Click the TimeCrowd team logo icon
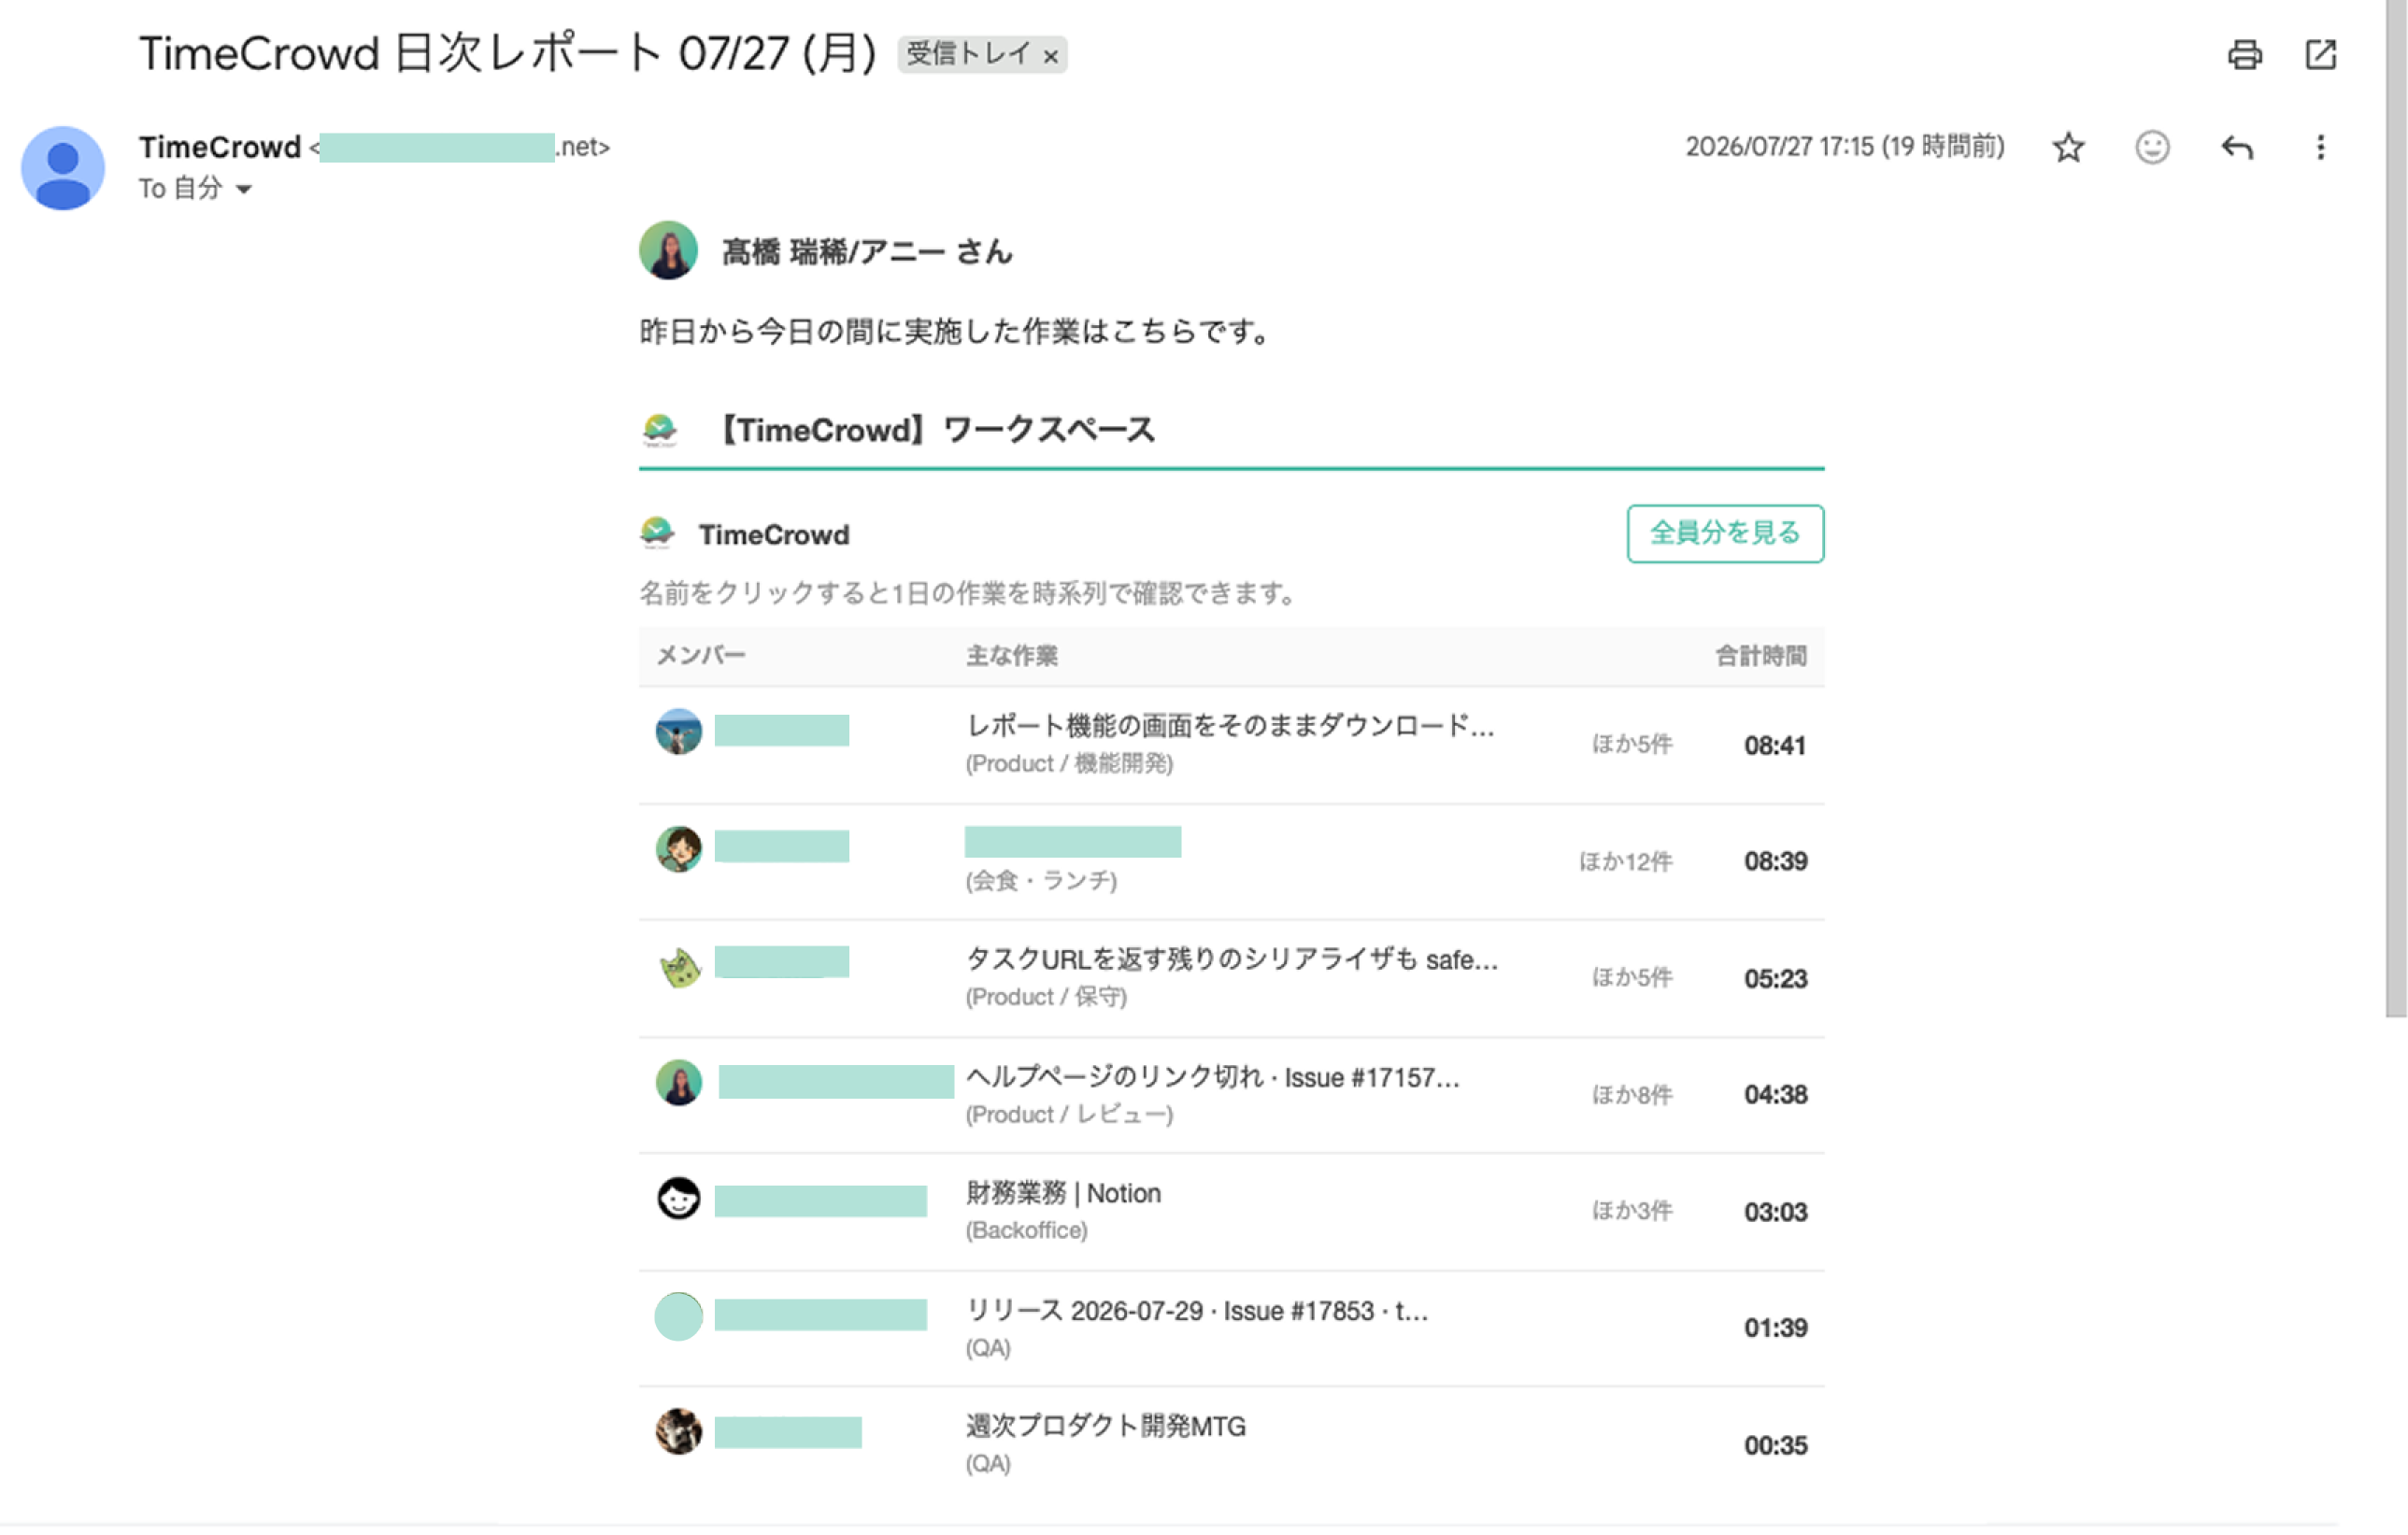The image size is (2408, 1535). (x=657, y=533)
